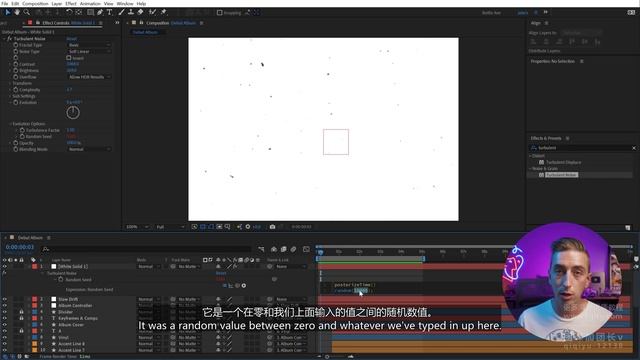Clear the Effects & Presets search field
The height and width of the screenshot is (360, 640).
tap(634, 148)
